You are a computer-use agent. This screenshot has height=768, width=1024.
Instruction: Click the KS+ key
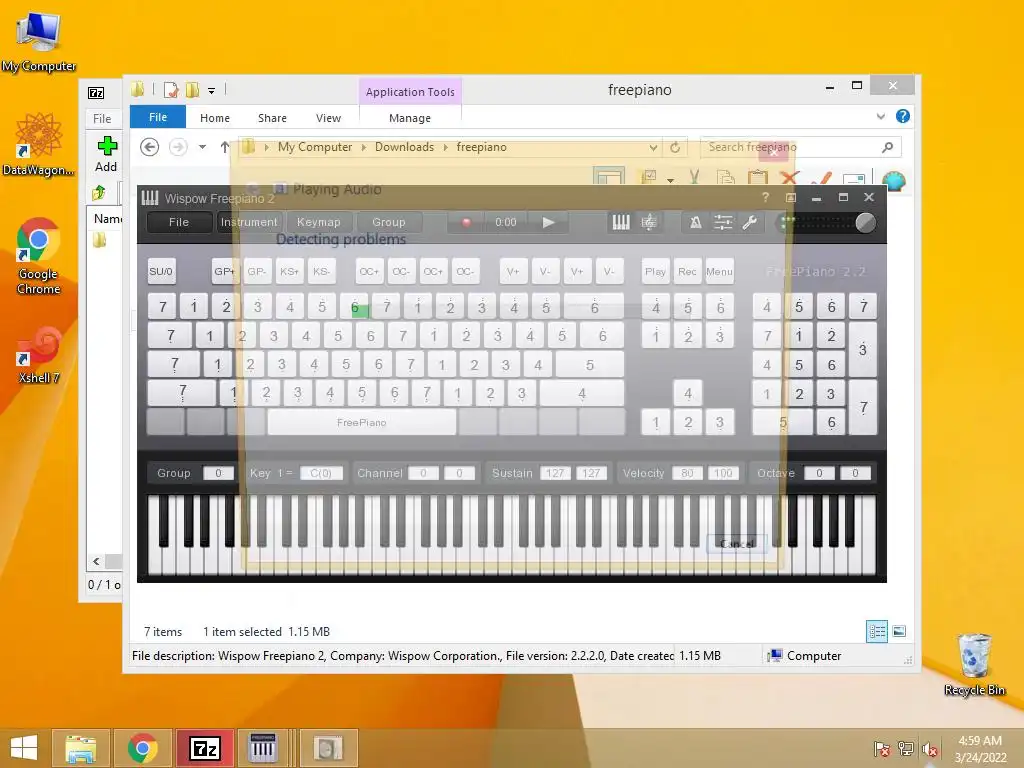coord(289,272)
